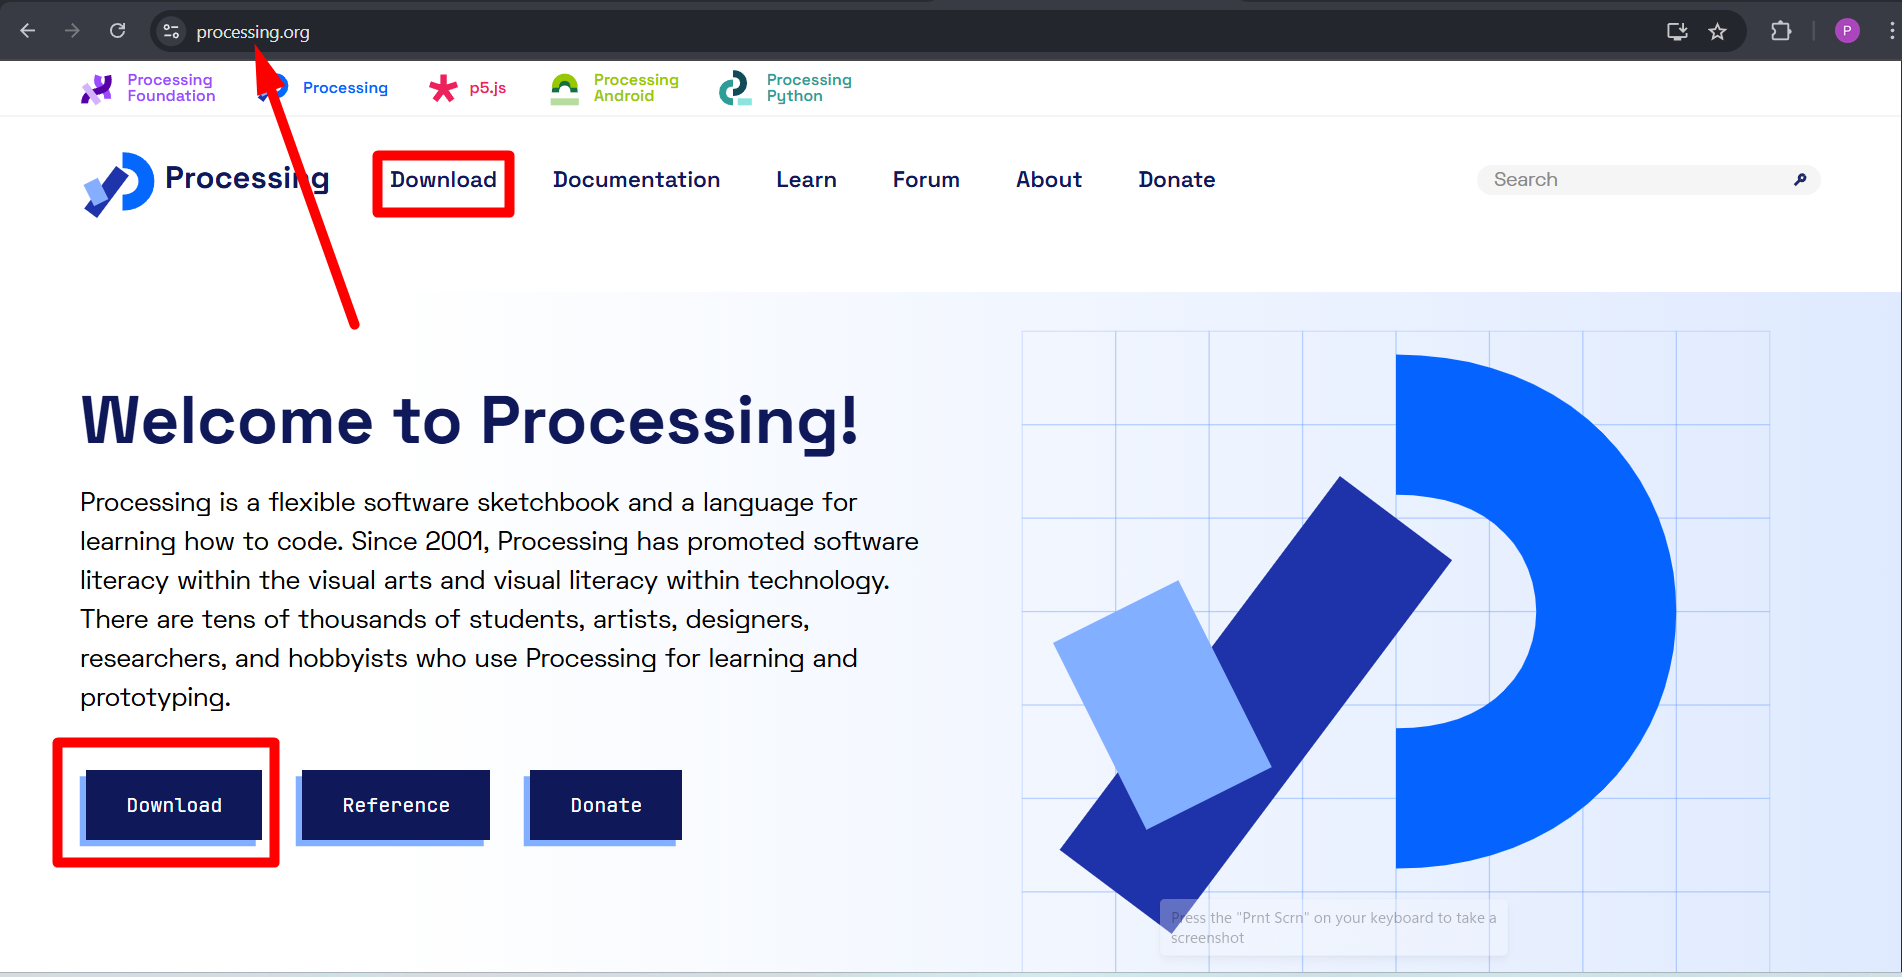The height and width of the screenshot is (977, 1902).
Task: Open the Learn nav item
Action: pos(806,180)
